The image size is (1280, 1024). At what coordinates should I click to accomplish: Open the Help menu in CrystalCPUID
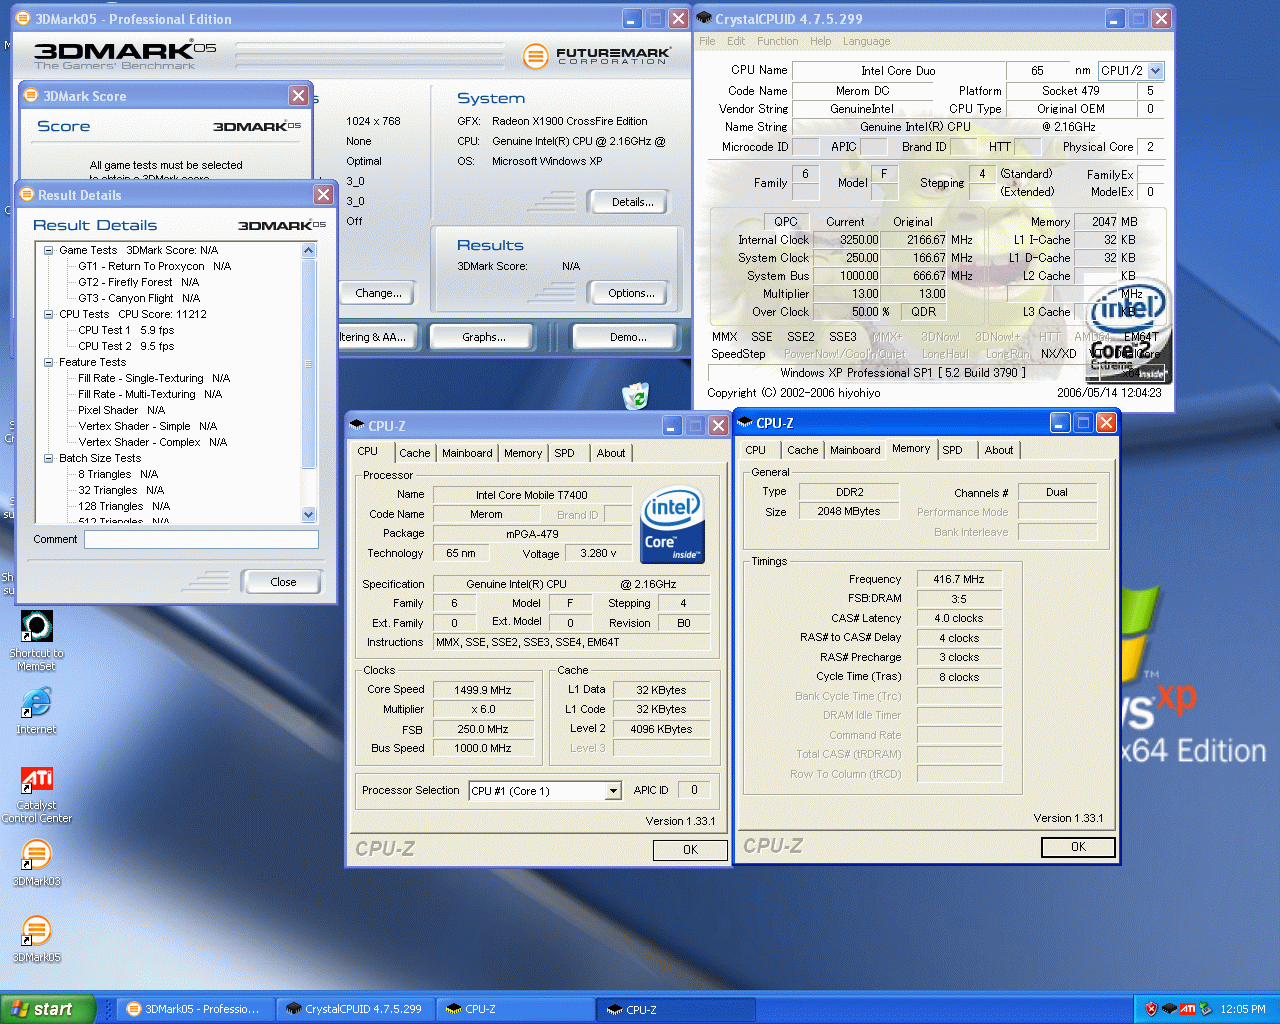pos(821,41)
